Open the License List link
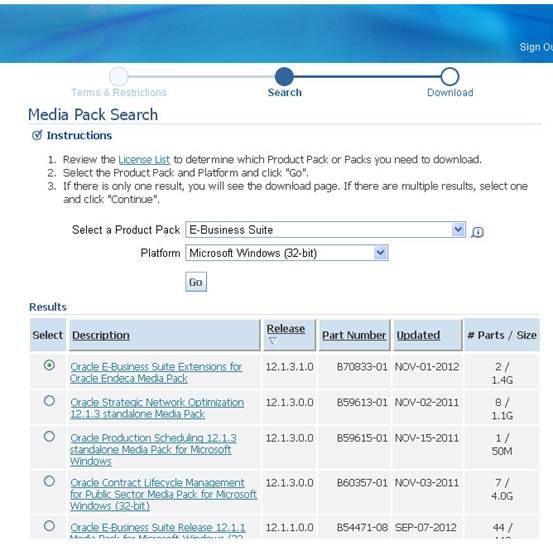This screenshot has width=553, height=551. point(144,159)
